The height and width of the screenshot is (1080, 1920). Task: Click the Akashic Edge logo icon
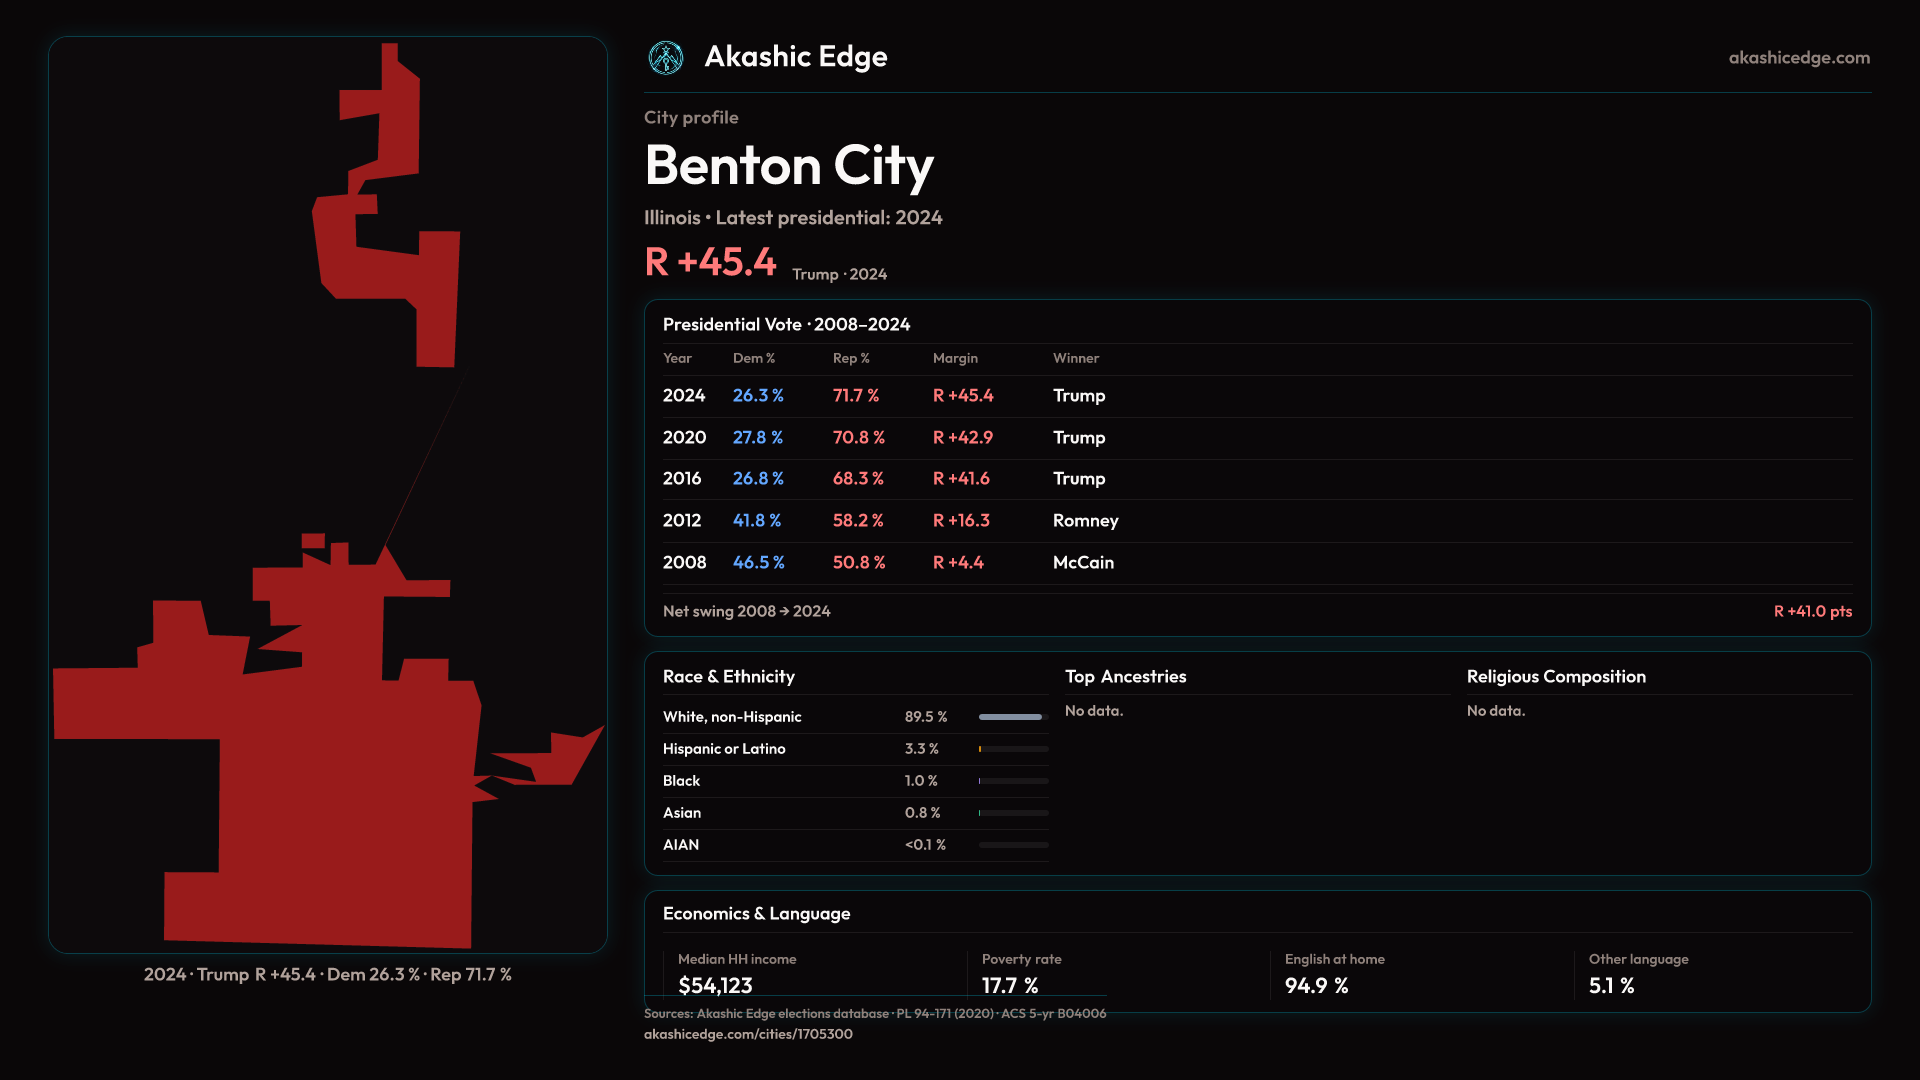tap(665, 58)
